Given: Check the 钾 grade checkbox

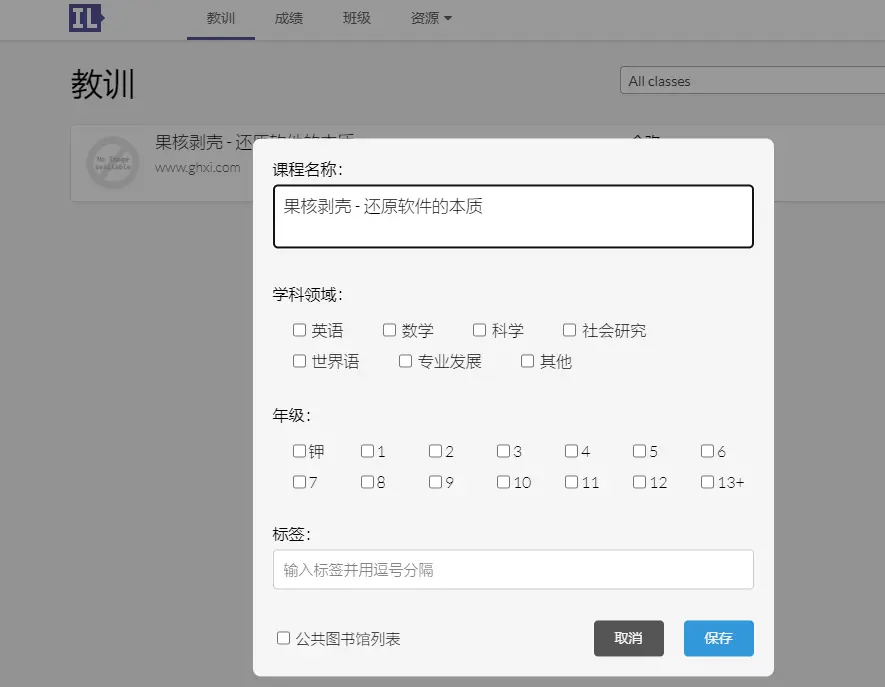Looking at the screenshot, I should coord(299,450).
